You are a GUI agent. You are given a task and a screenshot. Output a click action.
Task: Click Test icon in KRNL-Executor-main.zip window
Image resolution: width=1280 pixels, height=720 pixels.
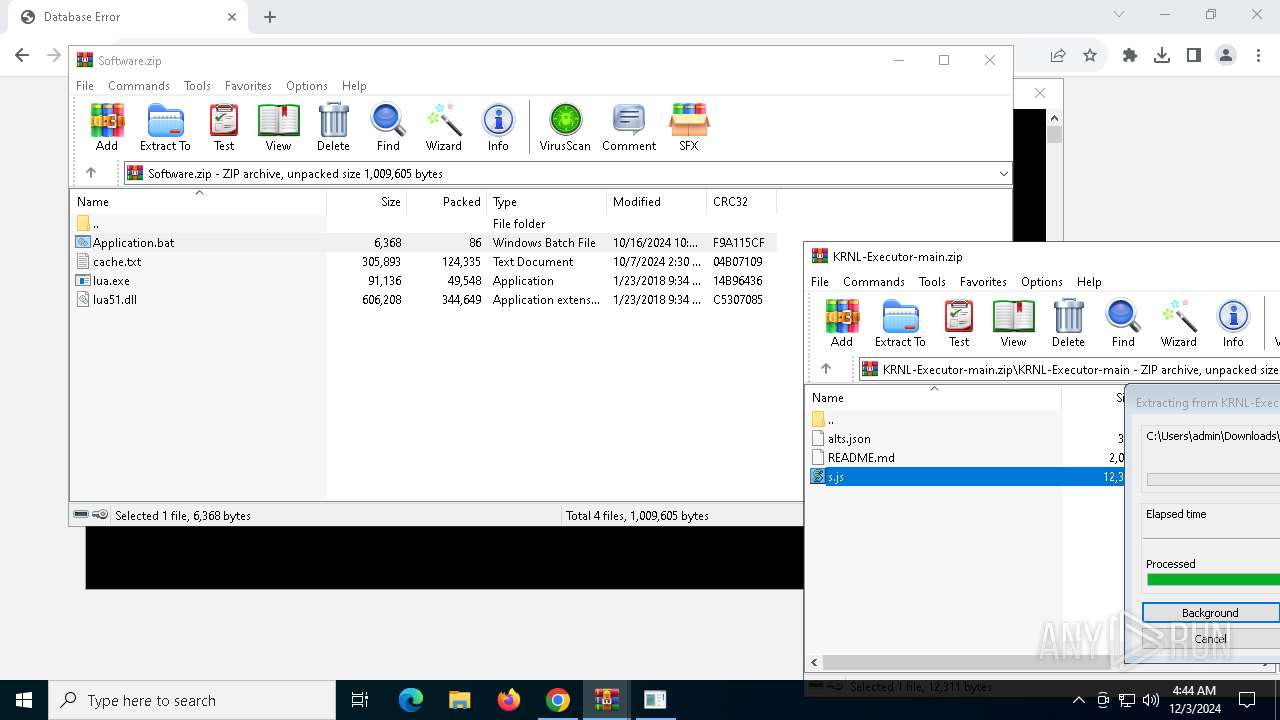pyautogui.click(x=959, y=323)
